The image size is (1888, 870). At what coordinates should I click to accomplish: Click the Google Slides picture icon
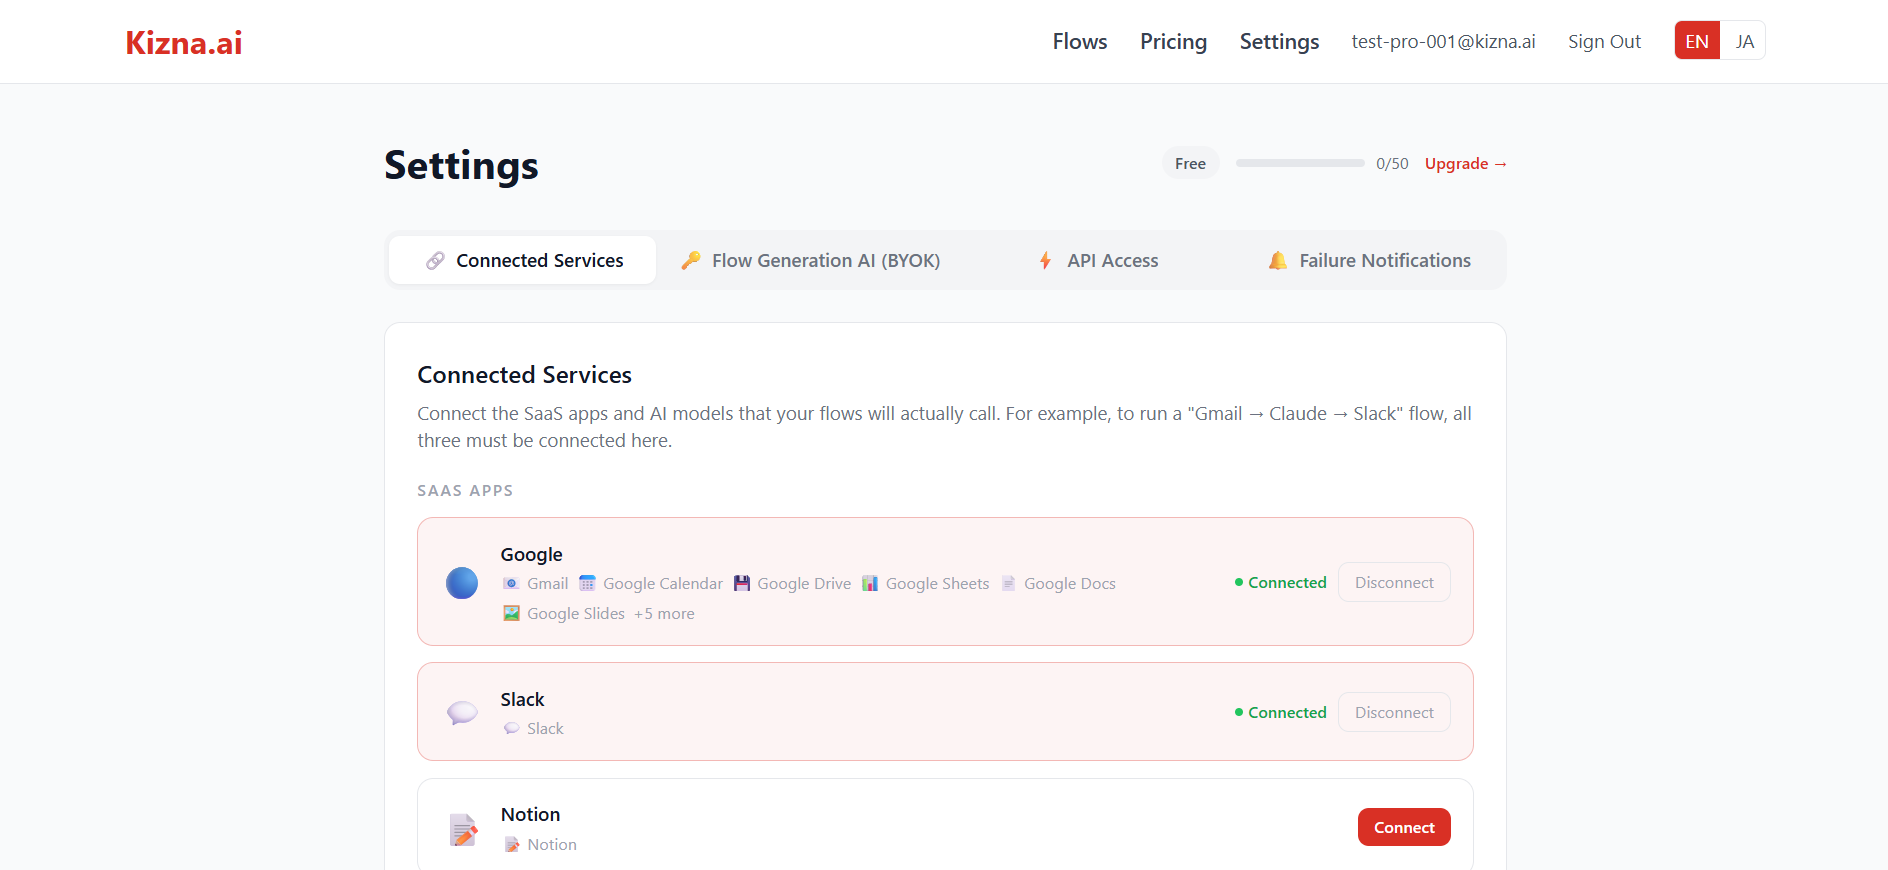tap(511, 613)
